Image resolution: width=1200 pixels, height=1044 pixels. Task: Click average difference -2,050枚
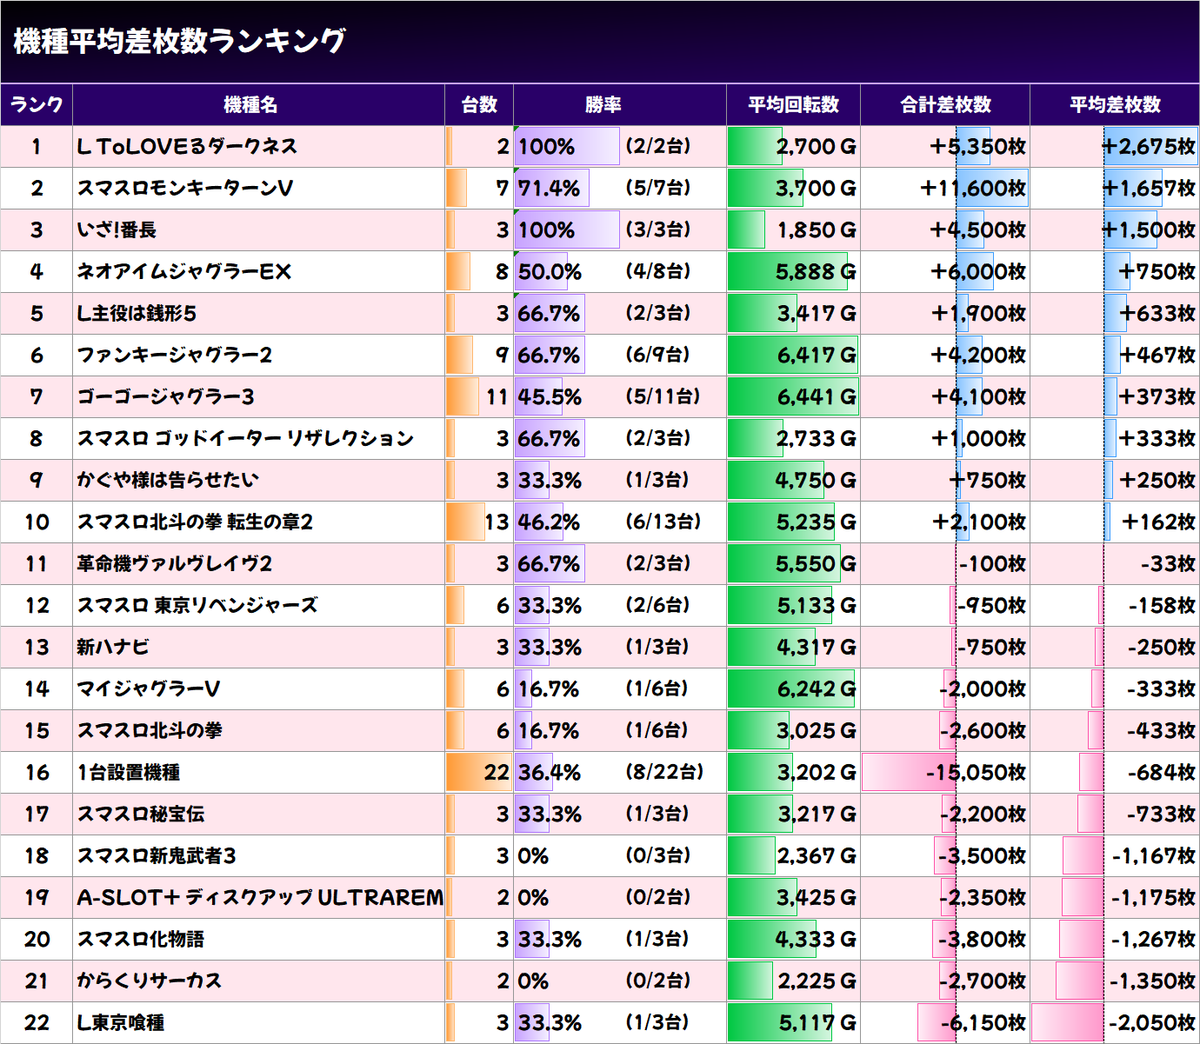coord(1153,1023)
